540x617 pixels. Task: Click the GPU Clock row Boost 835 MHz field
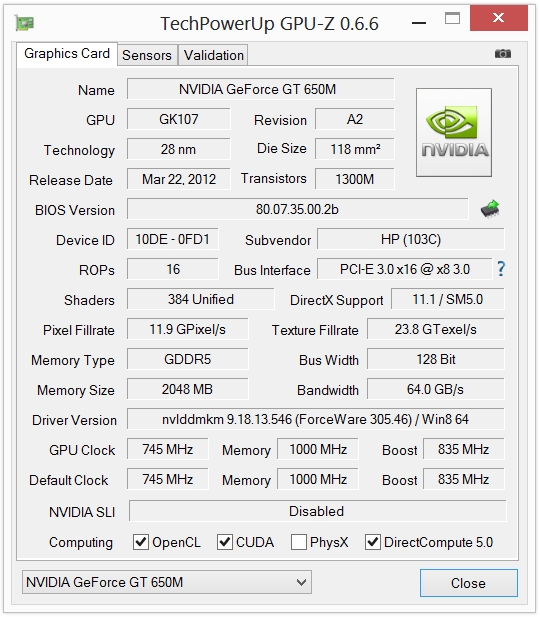(464, 449)
